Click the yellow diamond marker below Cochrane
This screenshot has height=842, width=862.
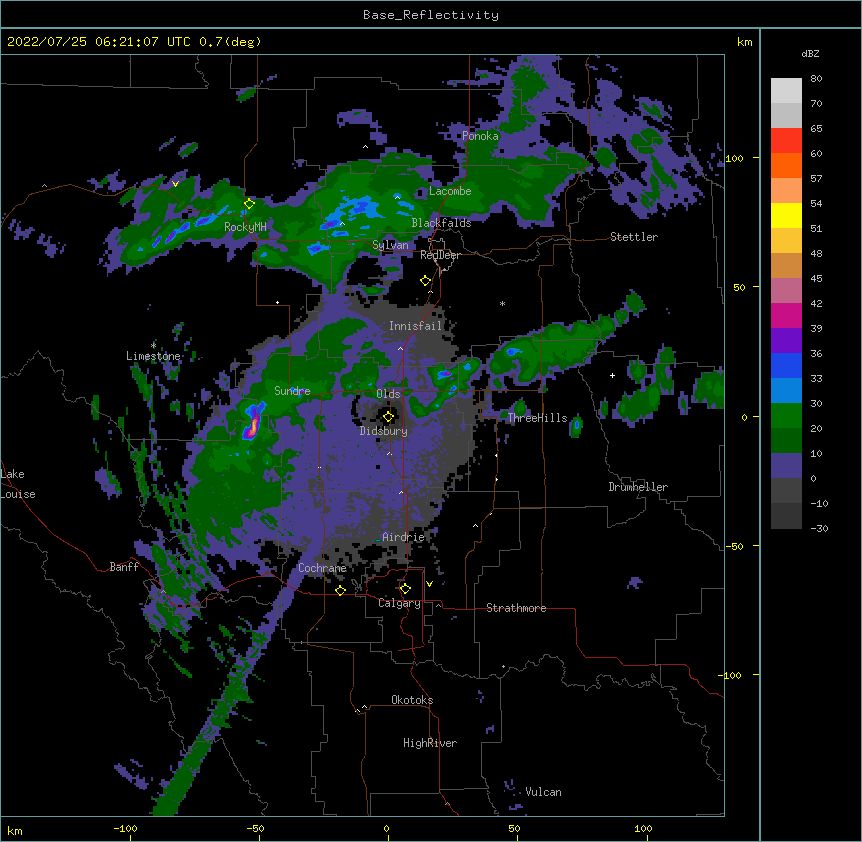[340, 590]
